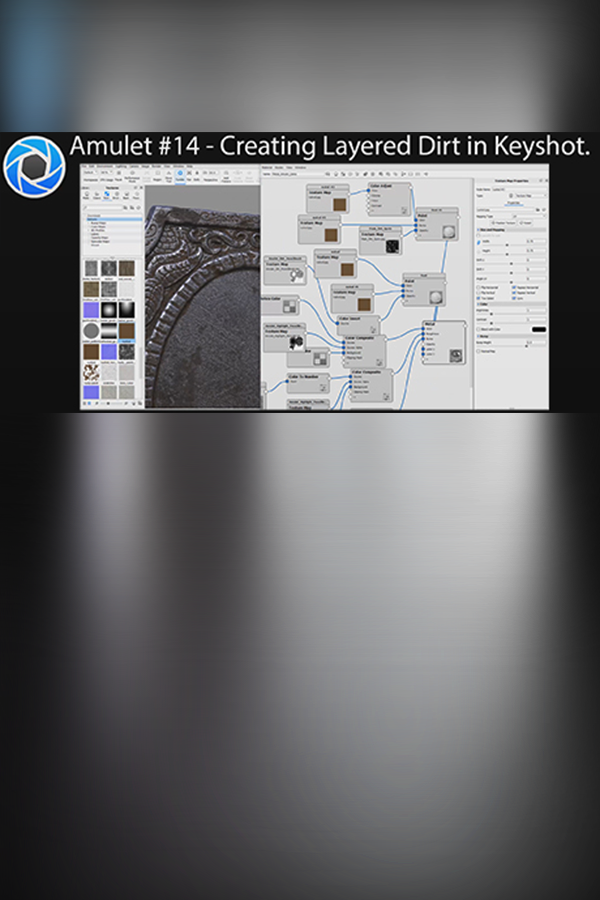Collapse the Bump section
This screenshot has width=600, height=900.
tap(511, 336)
